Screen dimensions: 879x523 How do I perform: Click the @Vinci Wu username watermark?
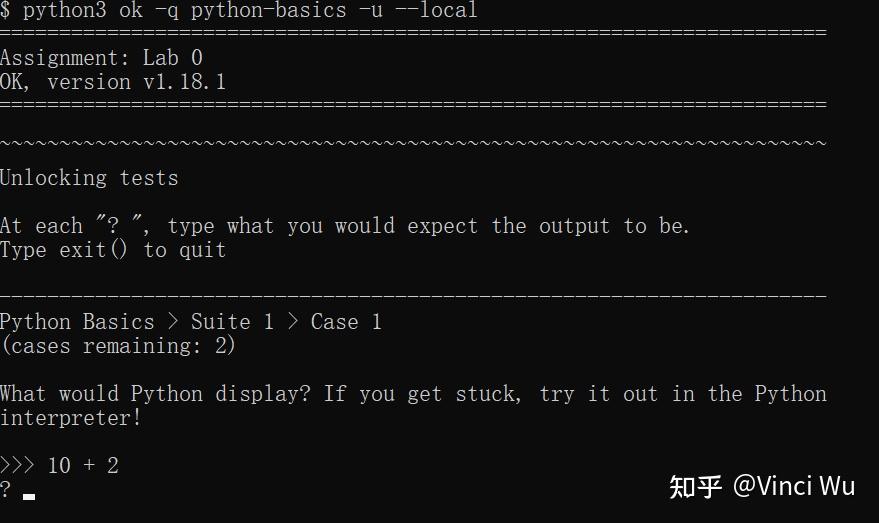(x=793, y=487)
